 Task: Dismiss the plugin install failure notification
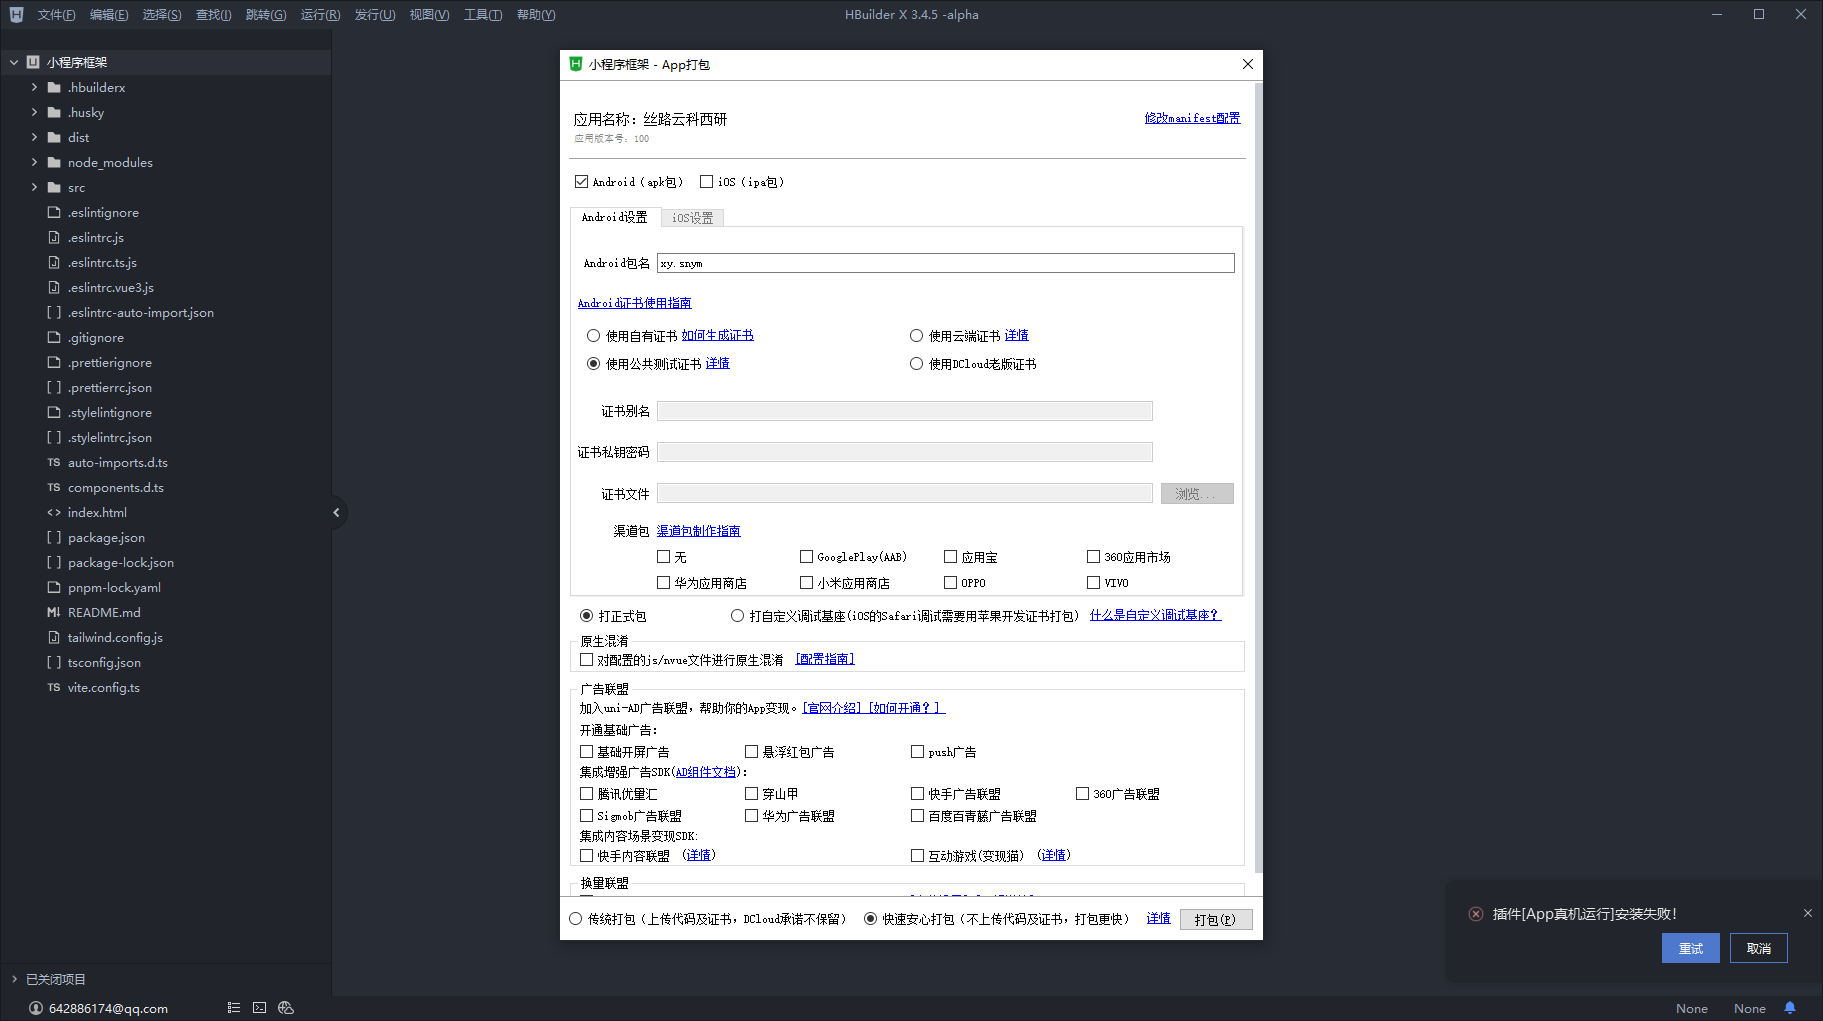(x=1807, y=913)
